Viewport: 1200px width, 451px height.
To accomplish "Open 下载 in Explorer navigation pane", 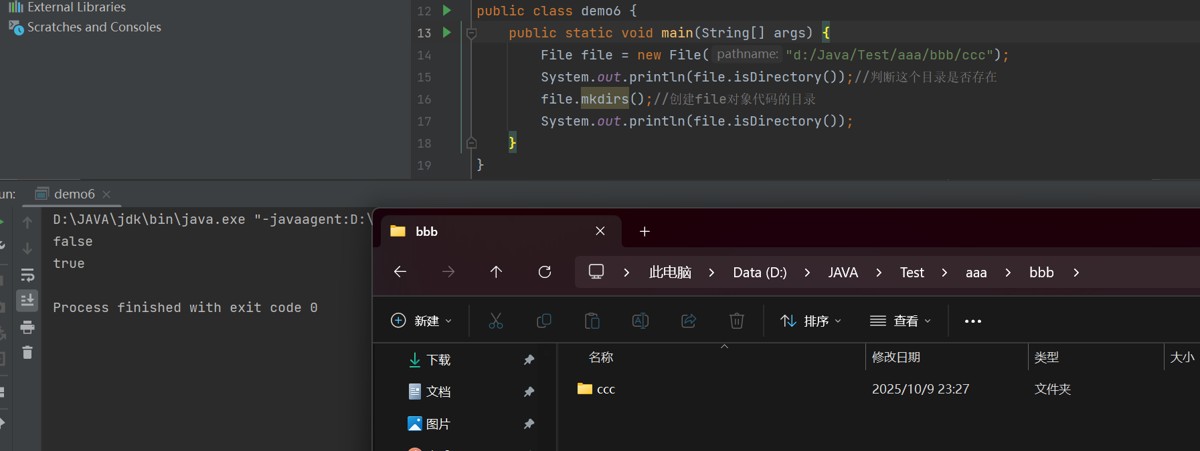I will [438, 360].
